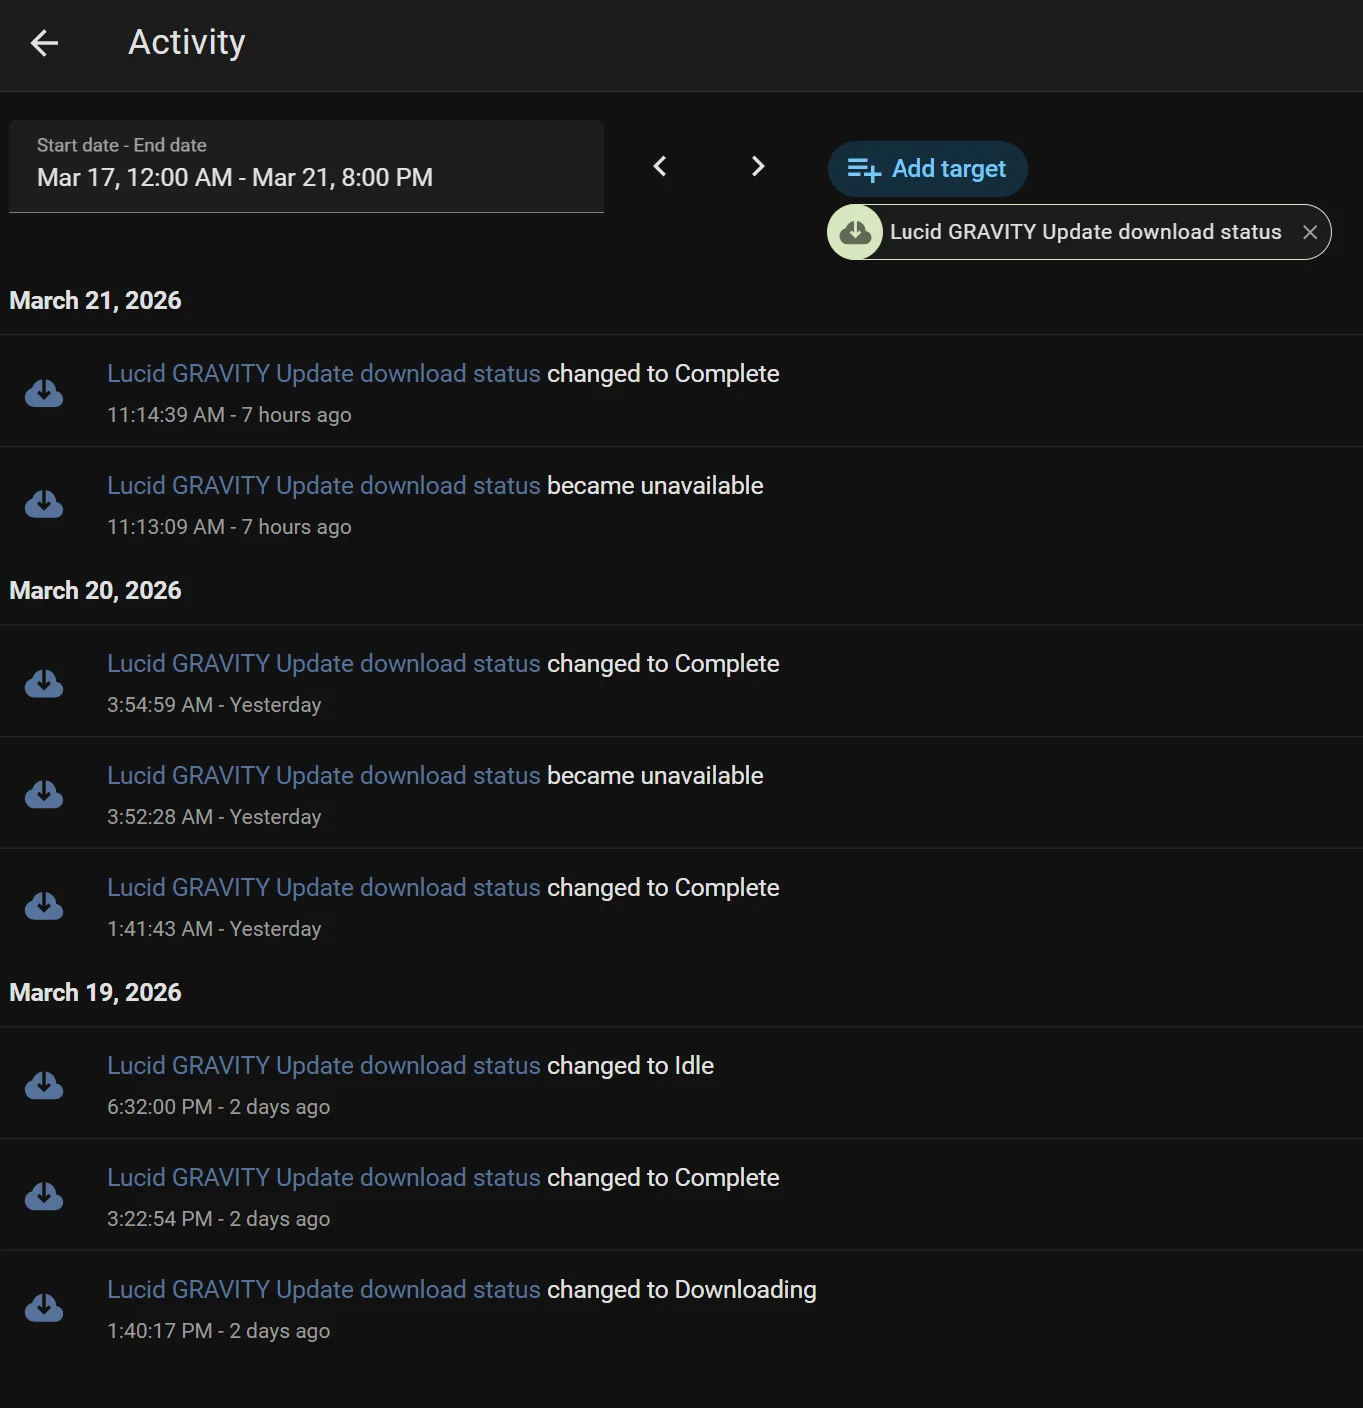
Task: Click the download icon beside the 3:52:28 AM entry
Action: point(44,794)
